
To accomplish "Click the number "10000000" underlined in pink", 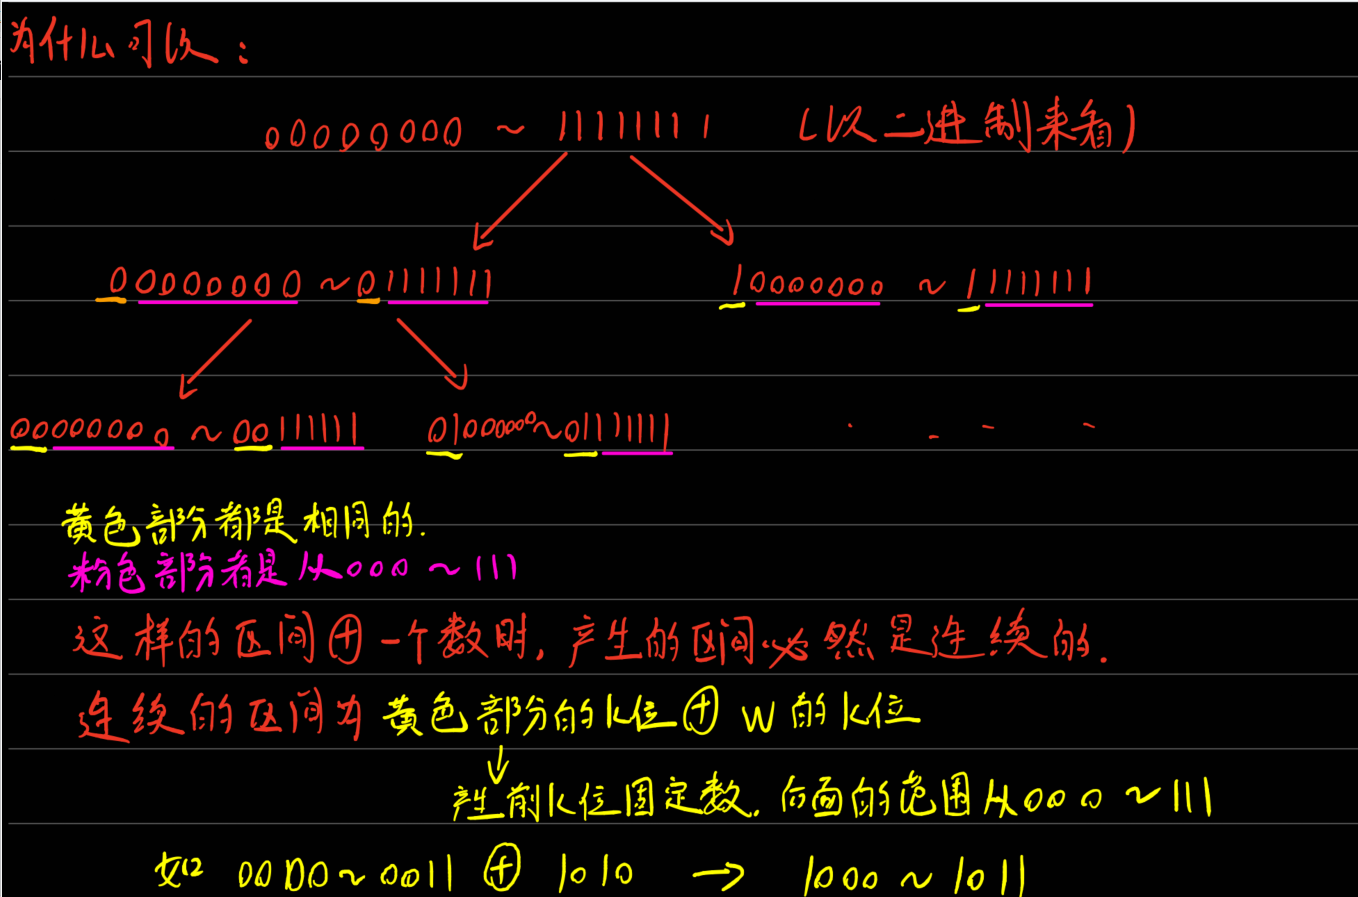I will (x=809, y=284).
